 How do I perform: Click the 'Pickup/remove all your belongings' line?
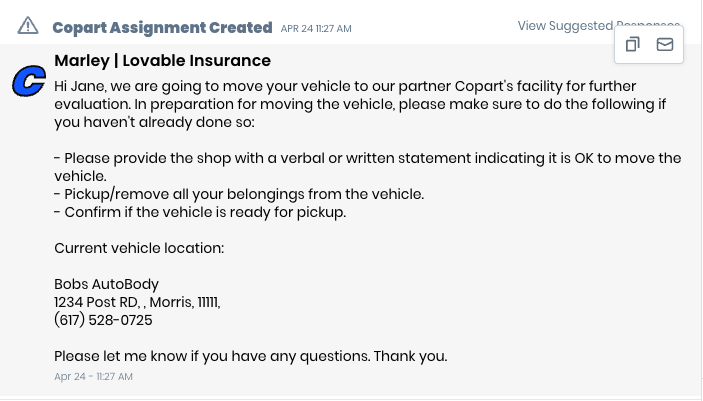coord(239,194)
